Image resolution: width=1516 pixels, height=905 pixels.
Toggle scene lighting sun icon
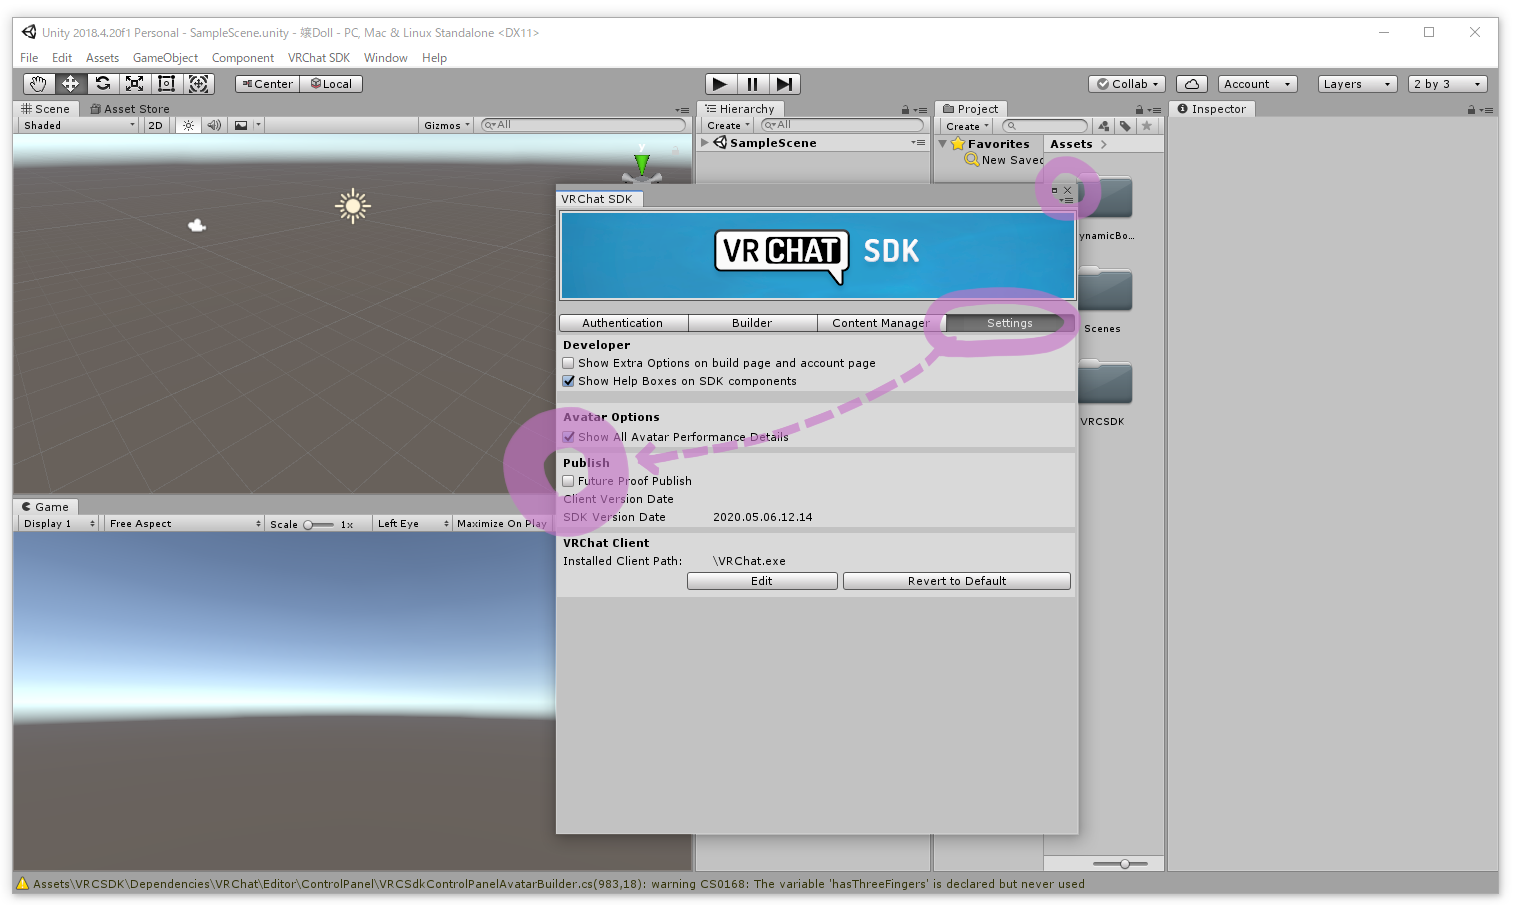188,125
